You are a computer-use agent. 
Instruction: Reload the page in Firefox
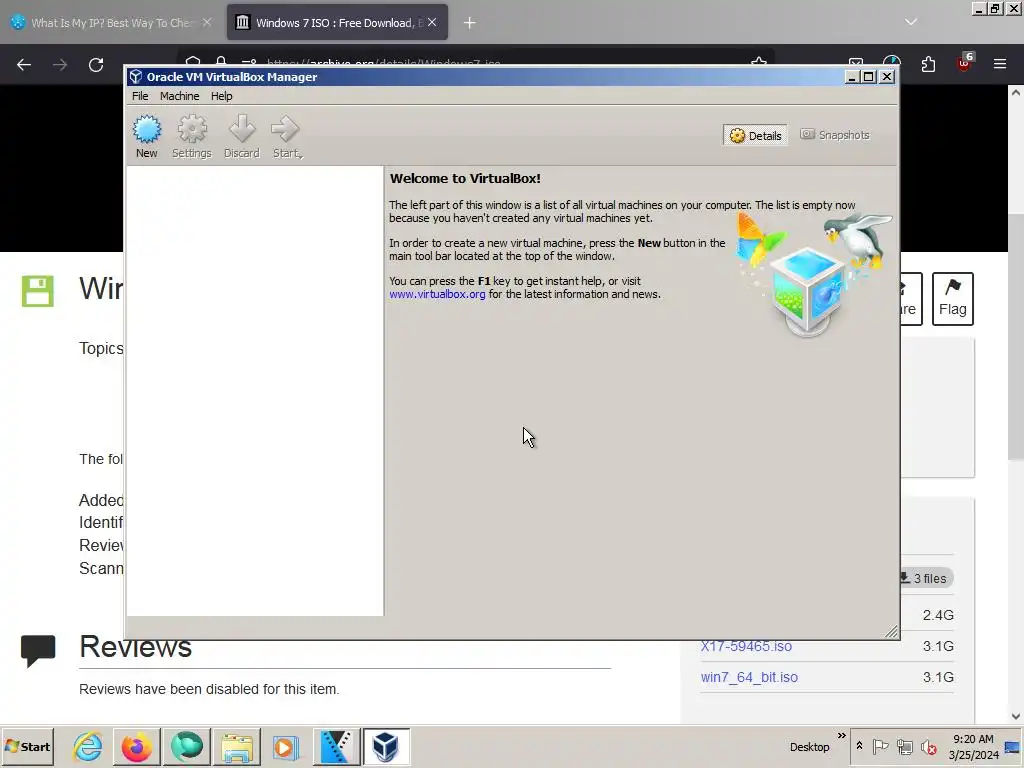(x=96, y=65)
